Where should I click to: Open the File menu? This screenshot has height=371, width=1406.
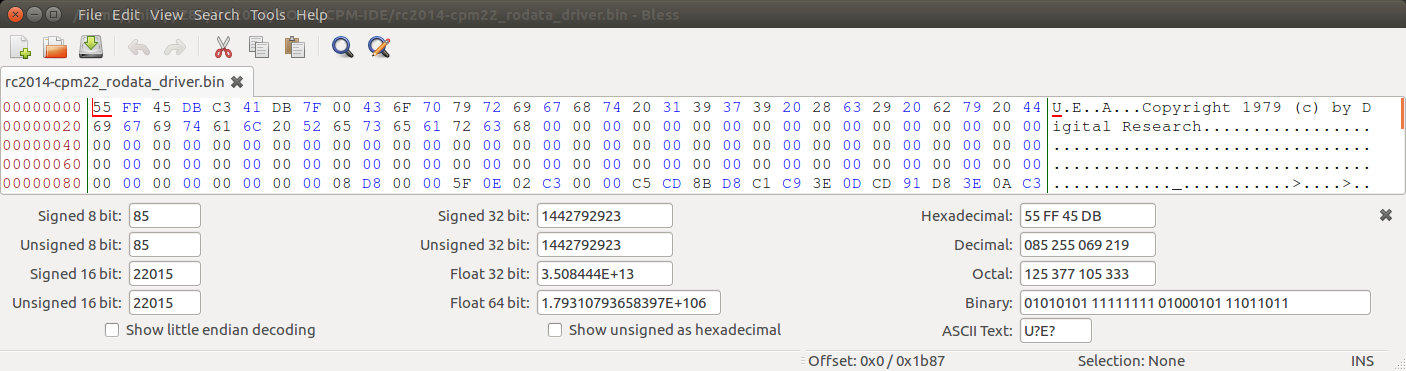point(89,15)
